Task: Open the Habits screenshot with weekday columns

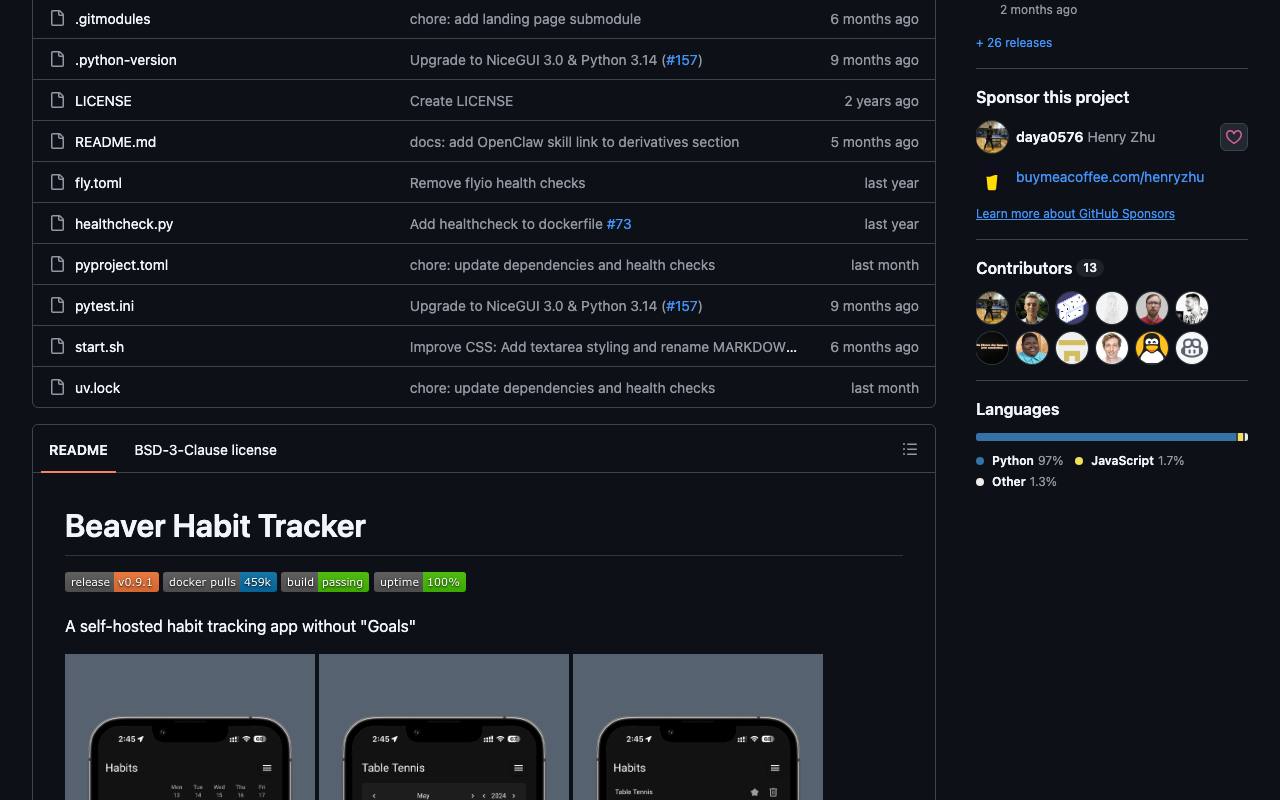Action: point(190,727)
